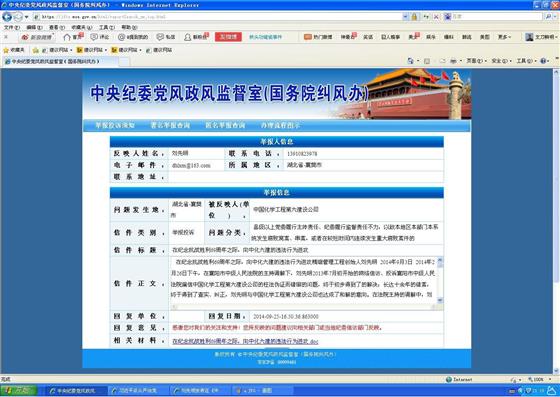This screenshot has width=560, height=397.
Task: Expand the 更多 dropdown in Weibo toolbar
Action: (504, 37)
